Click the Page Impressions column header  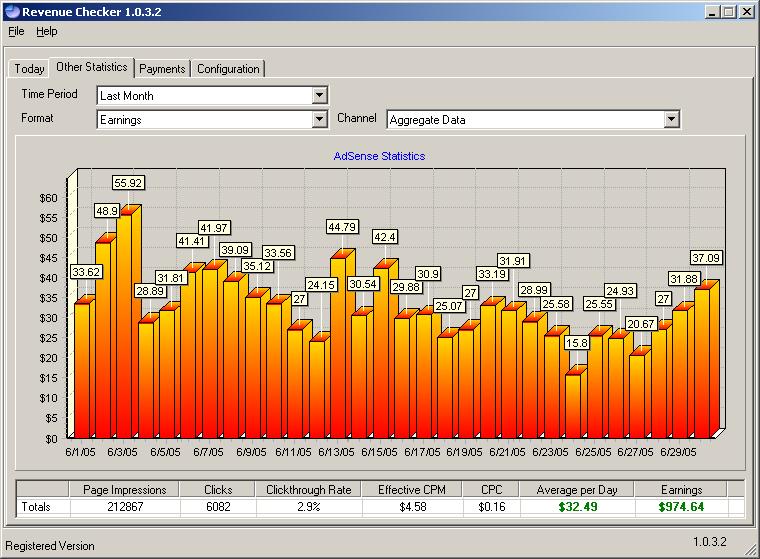pyautogui.click(x=124, y=490)
